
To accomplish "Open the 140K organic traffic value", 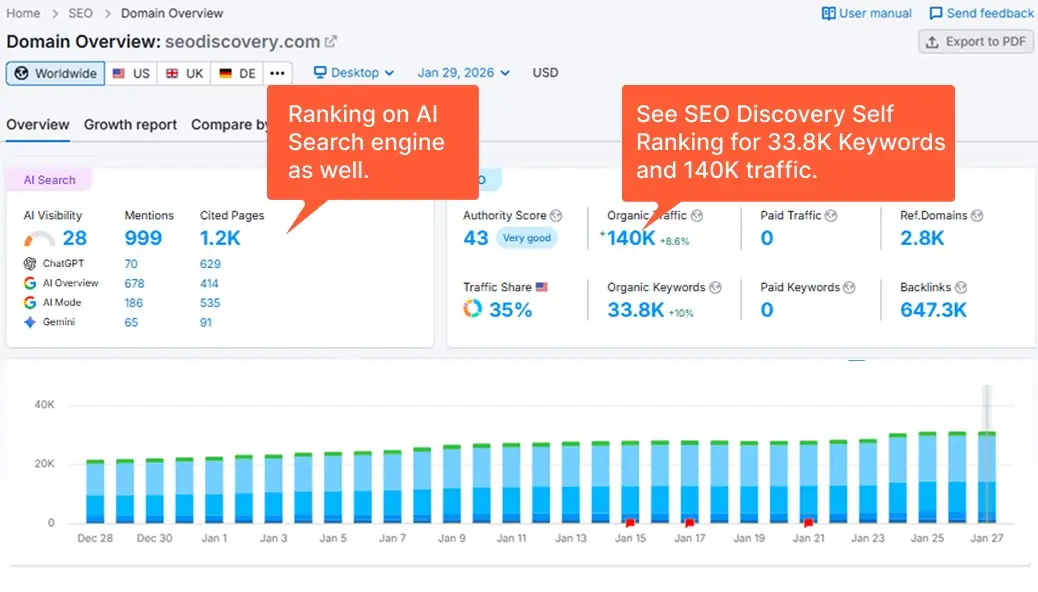I will [630, 238].
